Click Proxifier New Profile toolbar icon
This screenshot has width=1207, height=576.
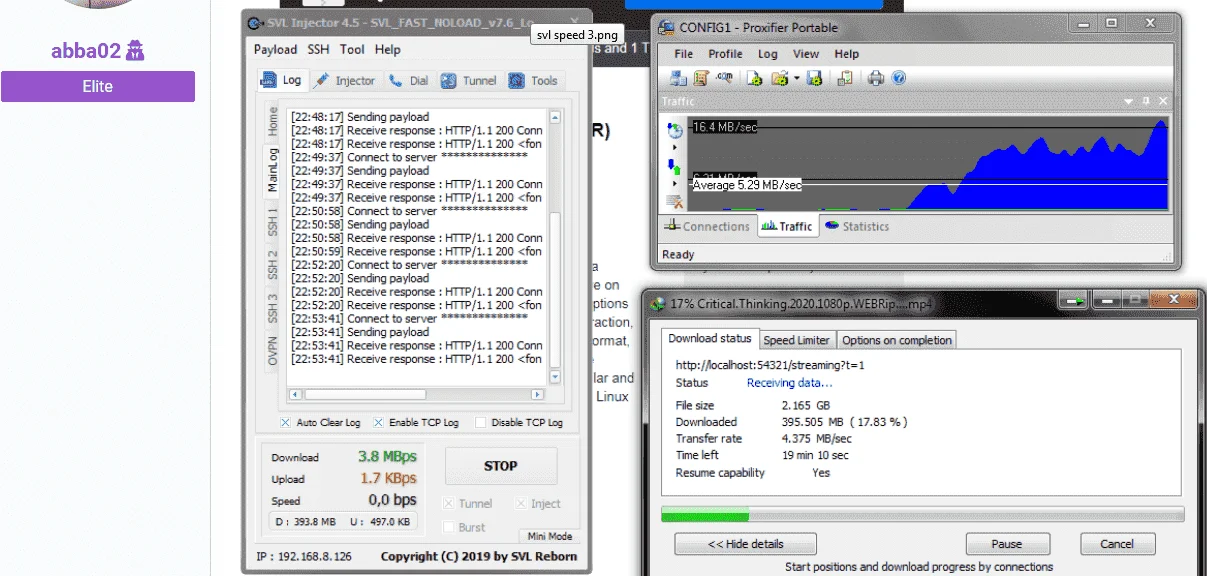point(755,78)
